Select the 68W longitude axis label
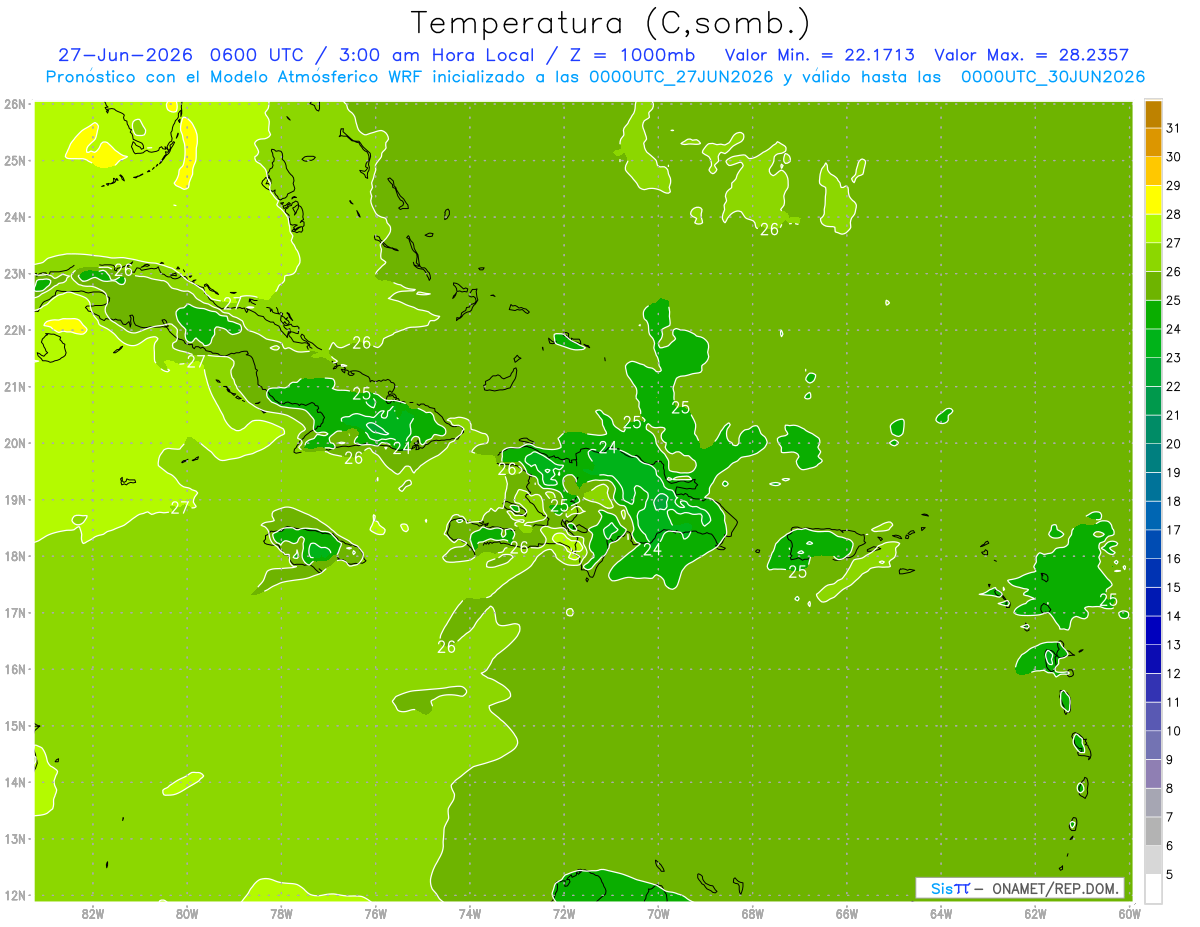This screenshot has height=927, width=1200. (752, 914)
